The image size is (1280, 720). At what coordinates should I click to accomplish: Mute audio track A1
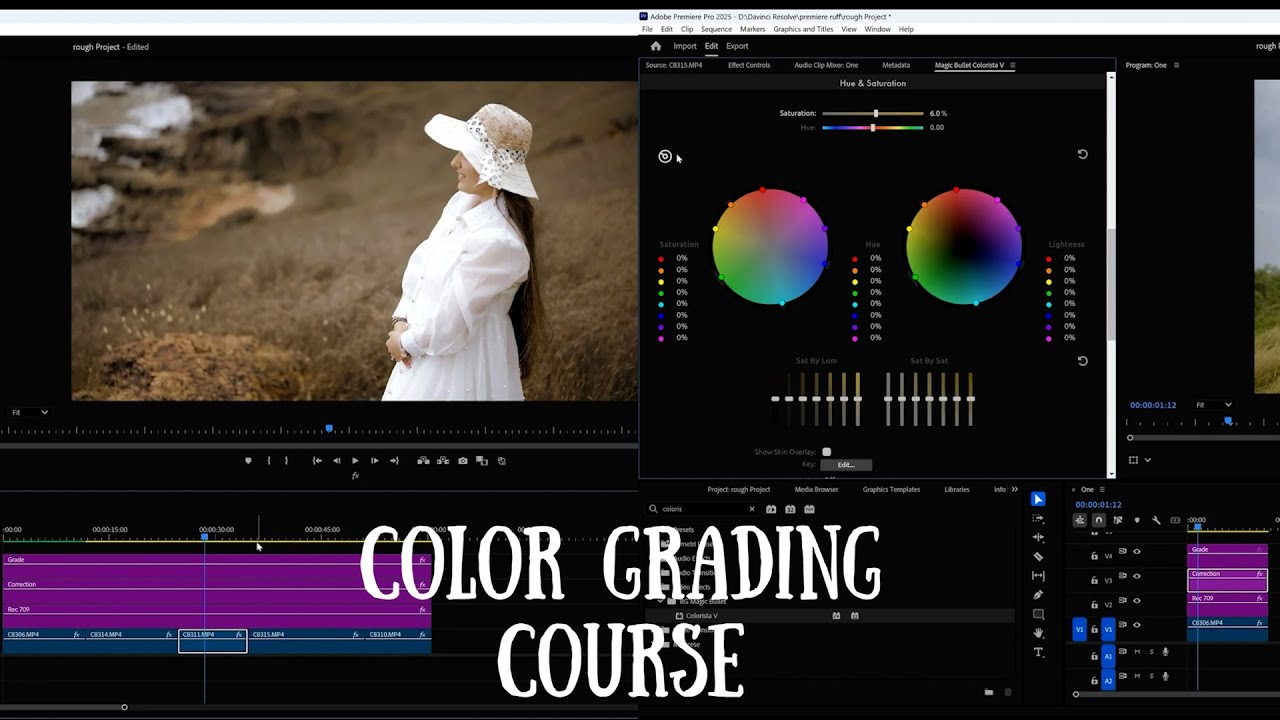pos(1137,652)
